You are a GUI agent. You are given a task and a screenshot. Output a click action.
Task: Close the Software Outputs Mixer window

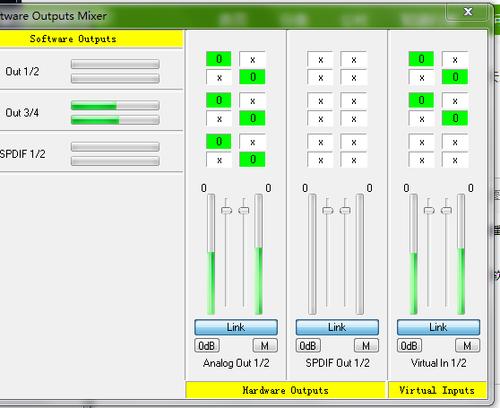click(x=468, y=12)
